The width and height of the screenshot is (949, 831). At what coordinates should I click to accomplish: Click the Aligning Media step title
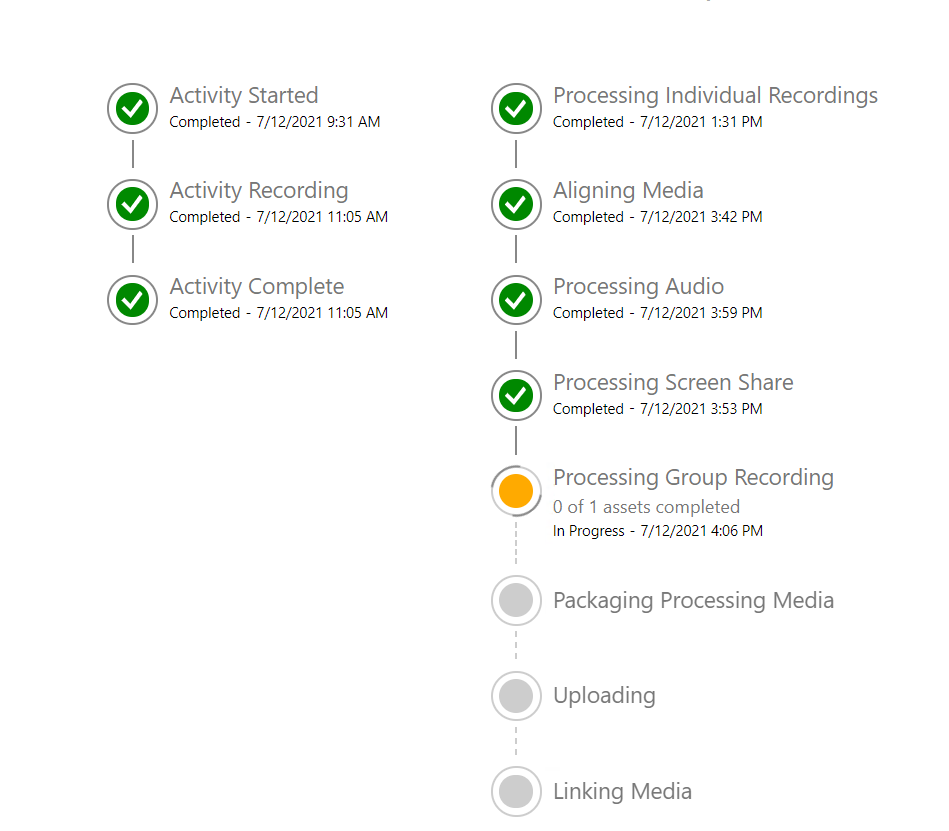pyautogui.click(x=628, y=191)
